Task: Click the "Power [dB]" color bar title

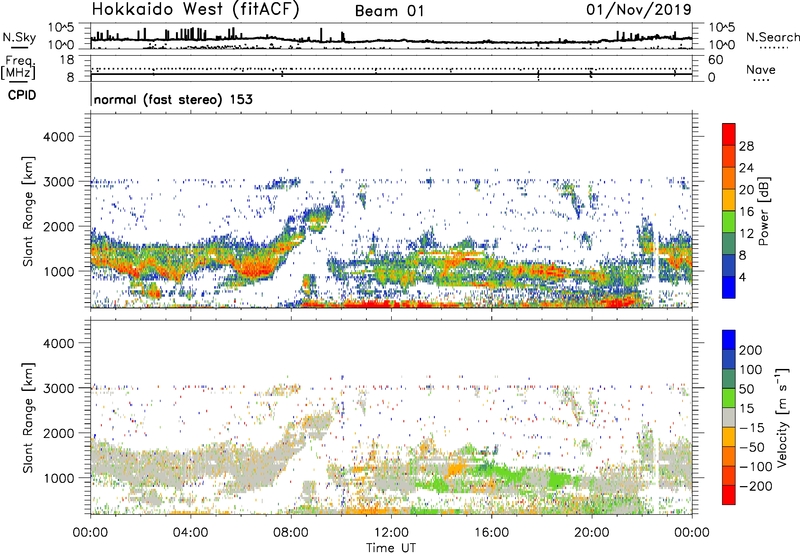Action: [x=763, y=211]
